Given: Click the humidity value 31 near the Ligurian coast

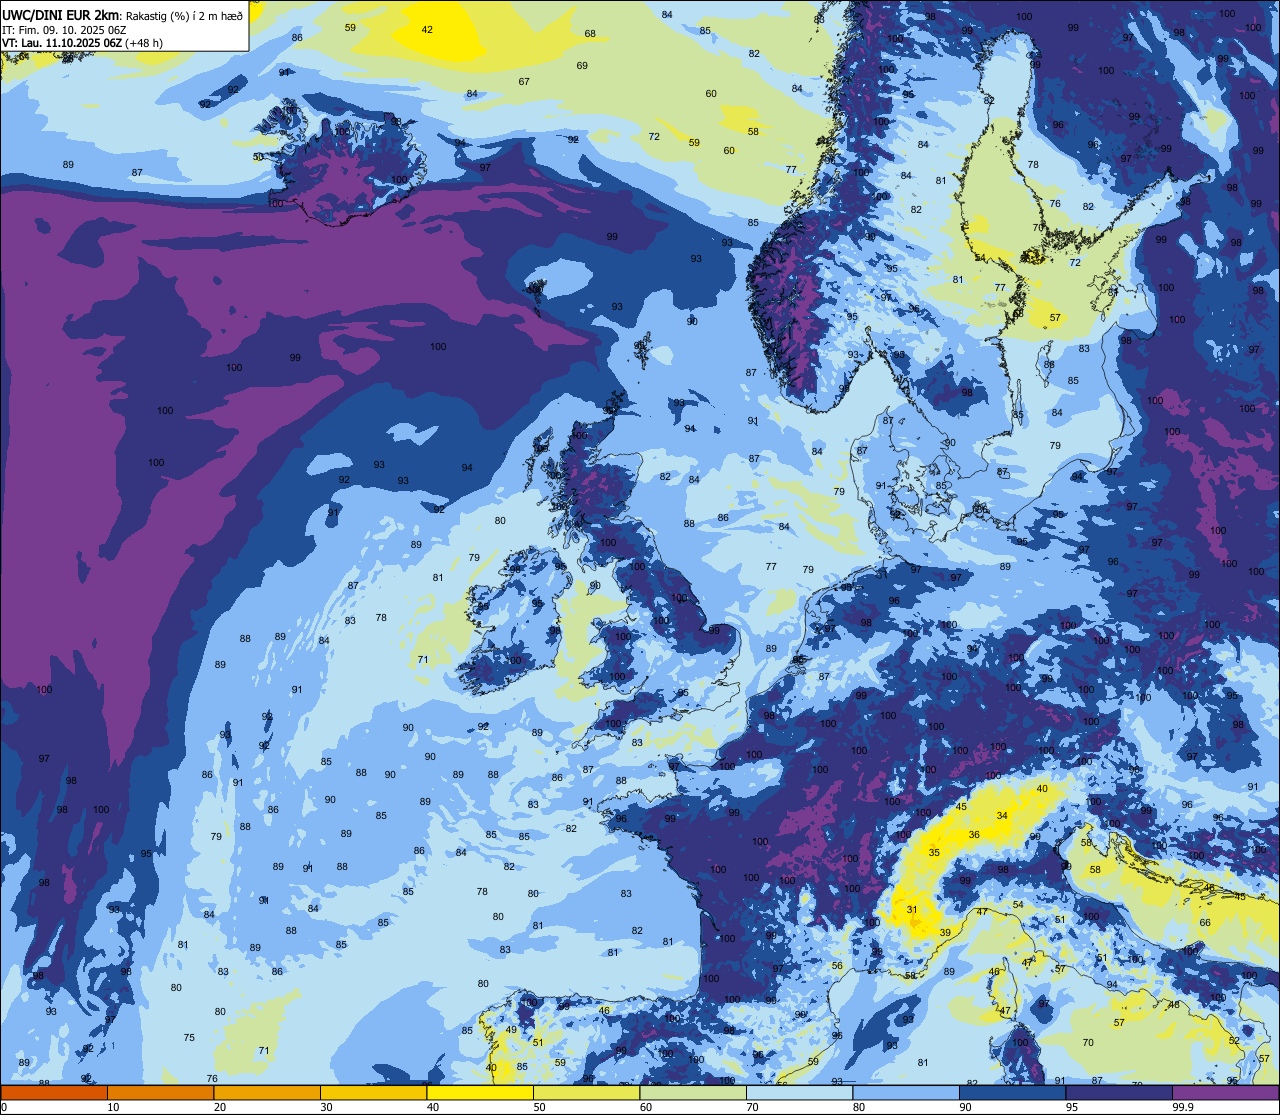Looking at the screenshot, I should 912,909.
